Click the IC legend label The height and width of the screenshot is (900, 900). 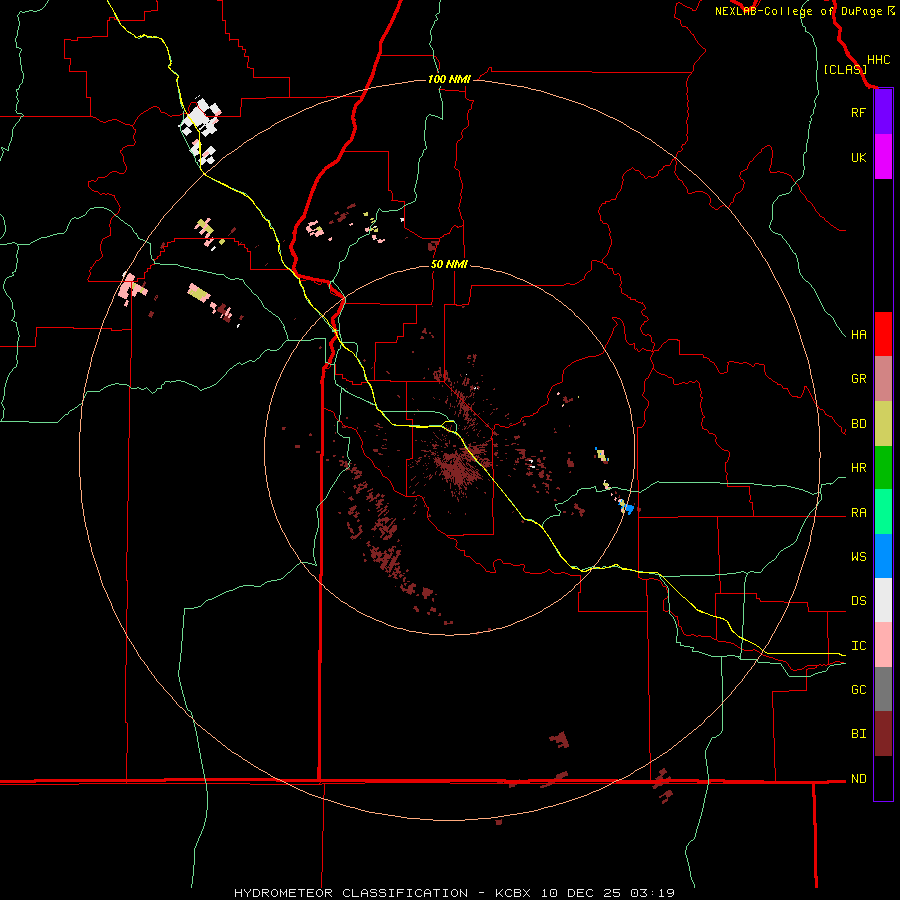[858, 646]
